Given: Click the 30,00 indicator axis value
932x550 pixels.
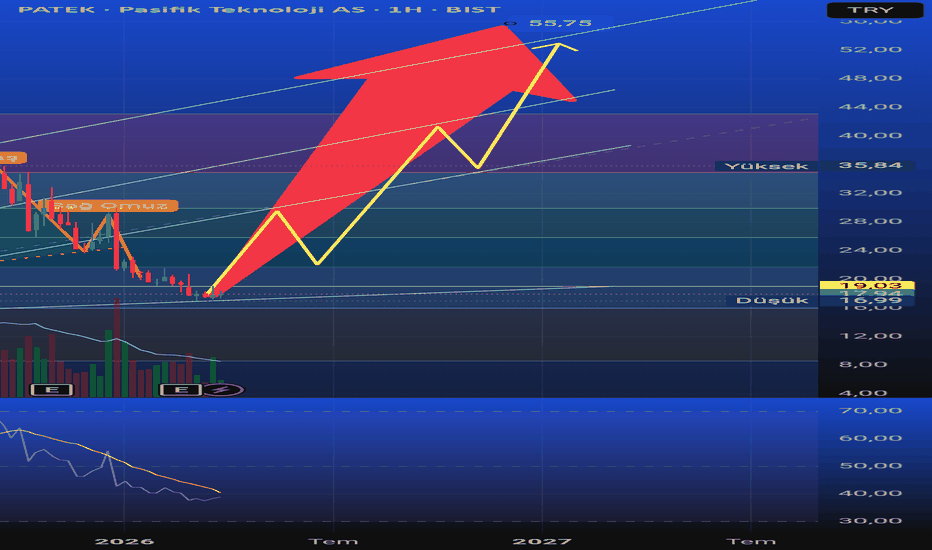Looking at the screenshot, I should click(871, 521).
